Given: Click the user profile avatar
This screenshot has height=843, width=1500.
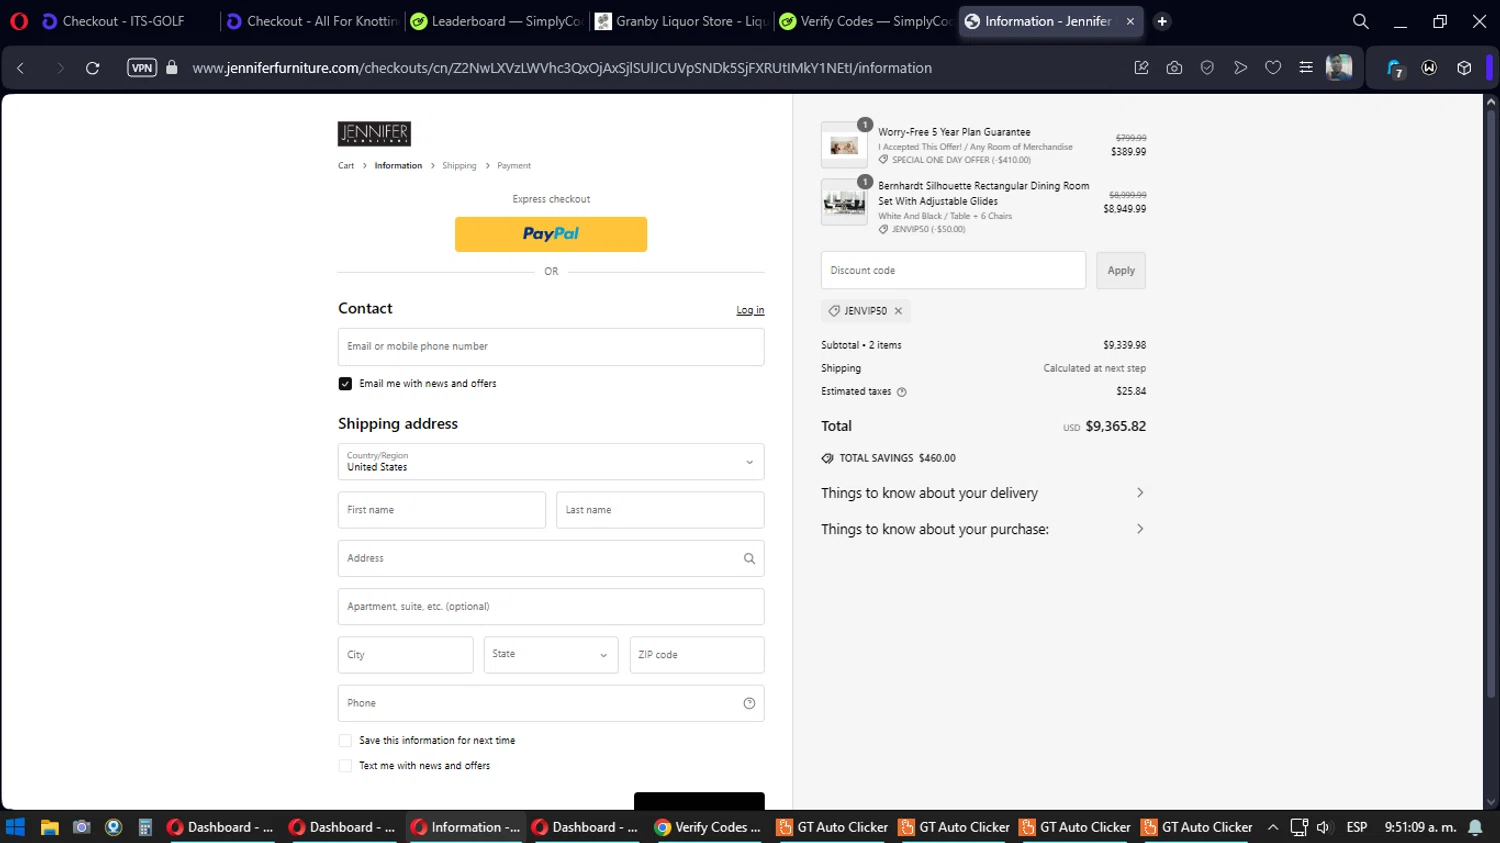Looking at the screenshot, I should (x=1339, y=68).
